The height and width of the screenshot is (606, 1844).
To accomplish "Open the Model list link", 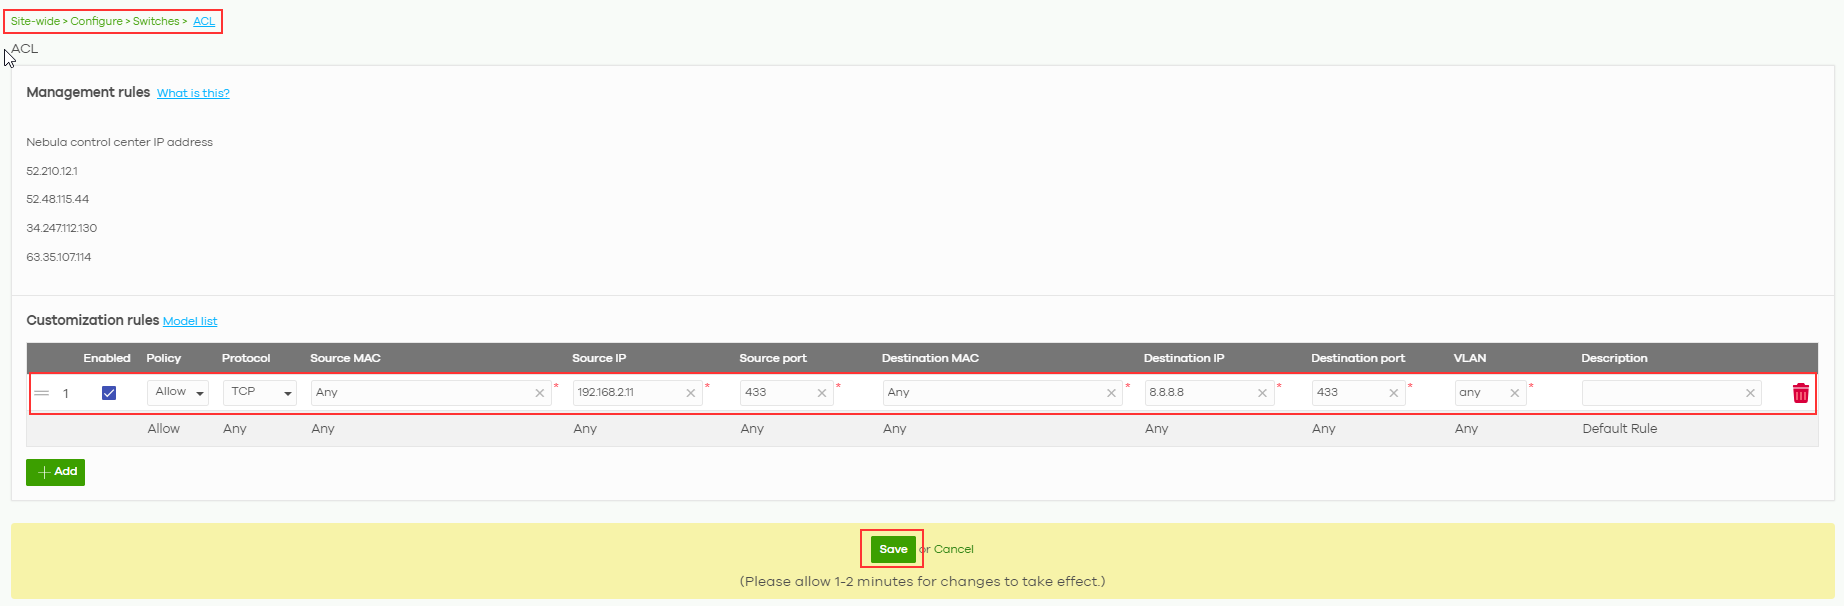I will click(x=190, y=321).
